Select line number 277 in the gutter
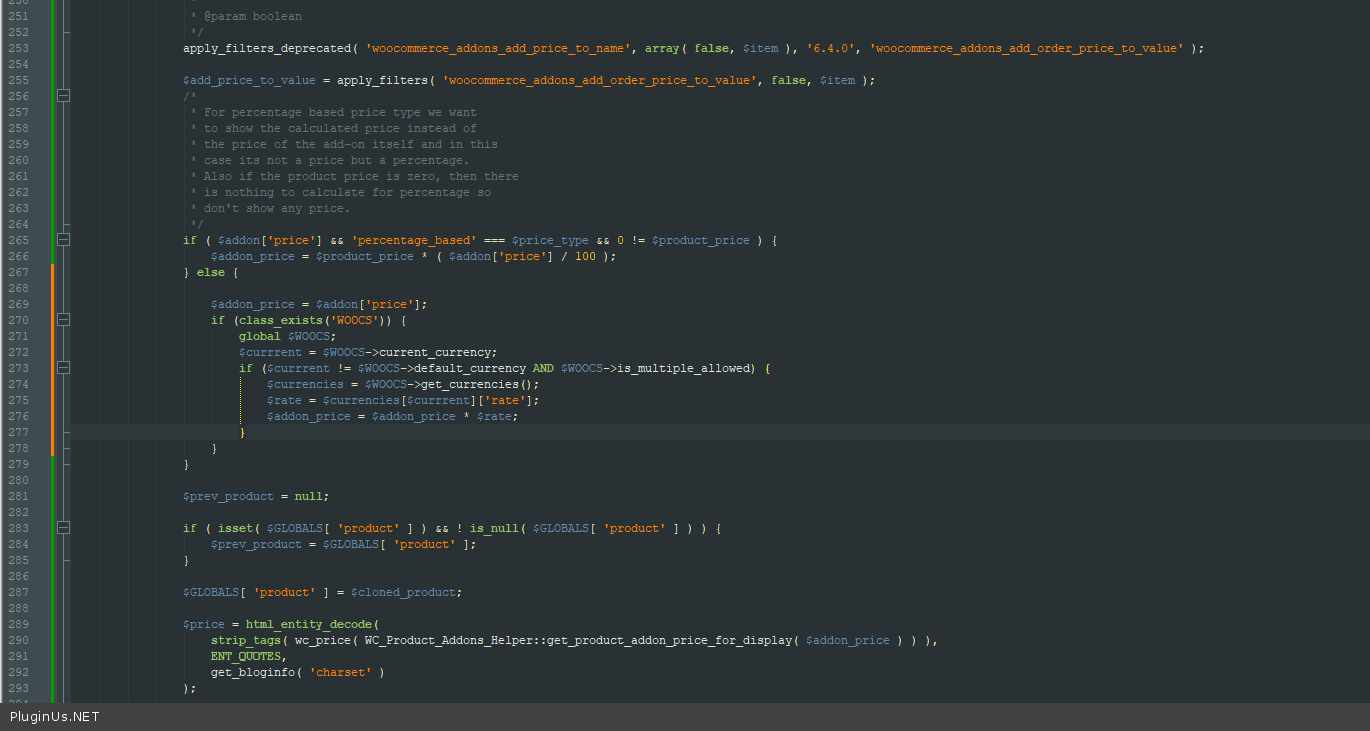 coord(18,432)
